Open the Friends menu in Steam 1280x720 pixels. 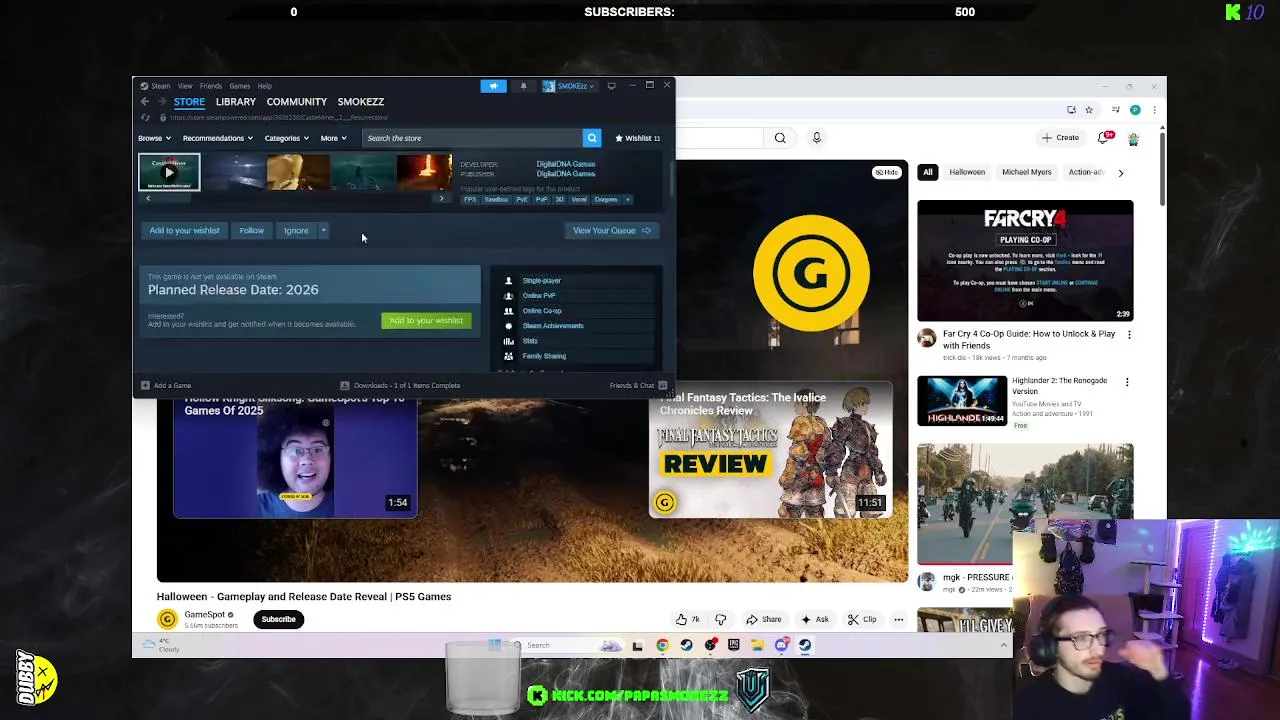pyautogui.click(x=211, y=86)
